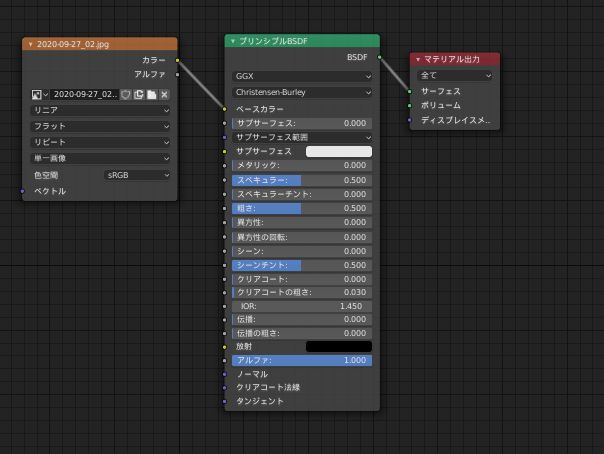Screen dimensions: 604x454
Task: Unlink the image with the X icon
Action: coord(164,94)
